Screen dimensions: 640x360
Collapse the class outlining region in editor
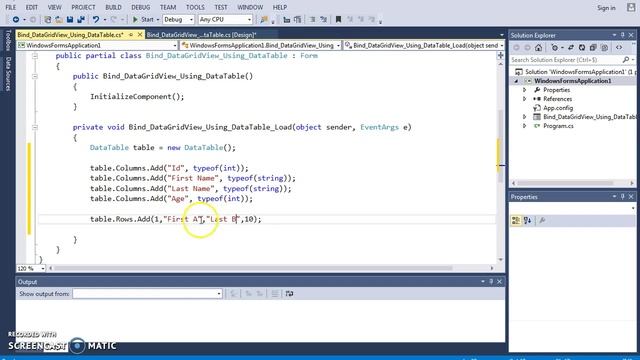(x=35, y=56)
